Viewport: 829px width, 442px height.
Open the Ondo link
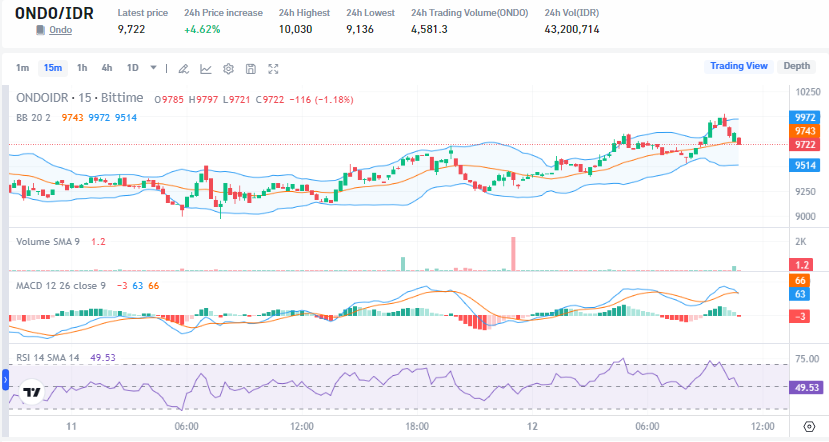pos(60,30)
